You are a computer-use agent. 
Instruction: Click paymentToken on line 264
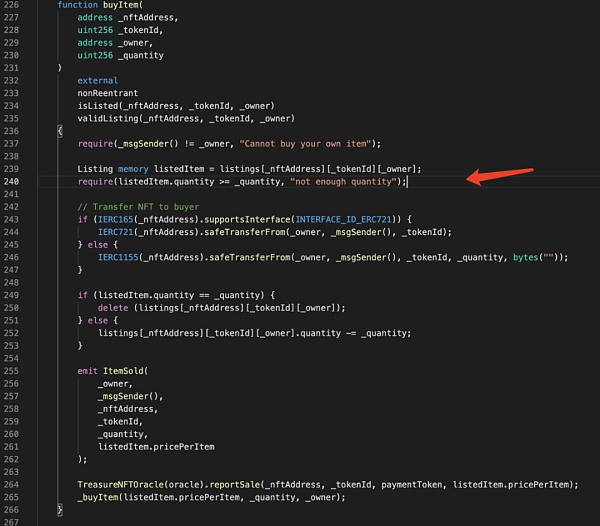[412, 485]
